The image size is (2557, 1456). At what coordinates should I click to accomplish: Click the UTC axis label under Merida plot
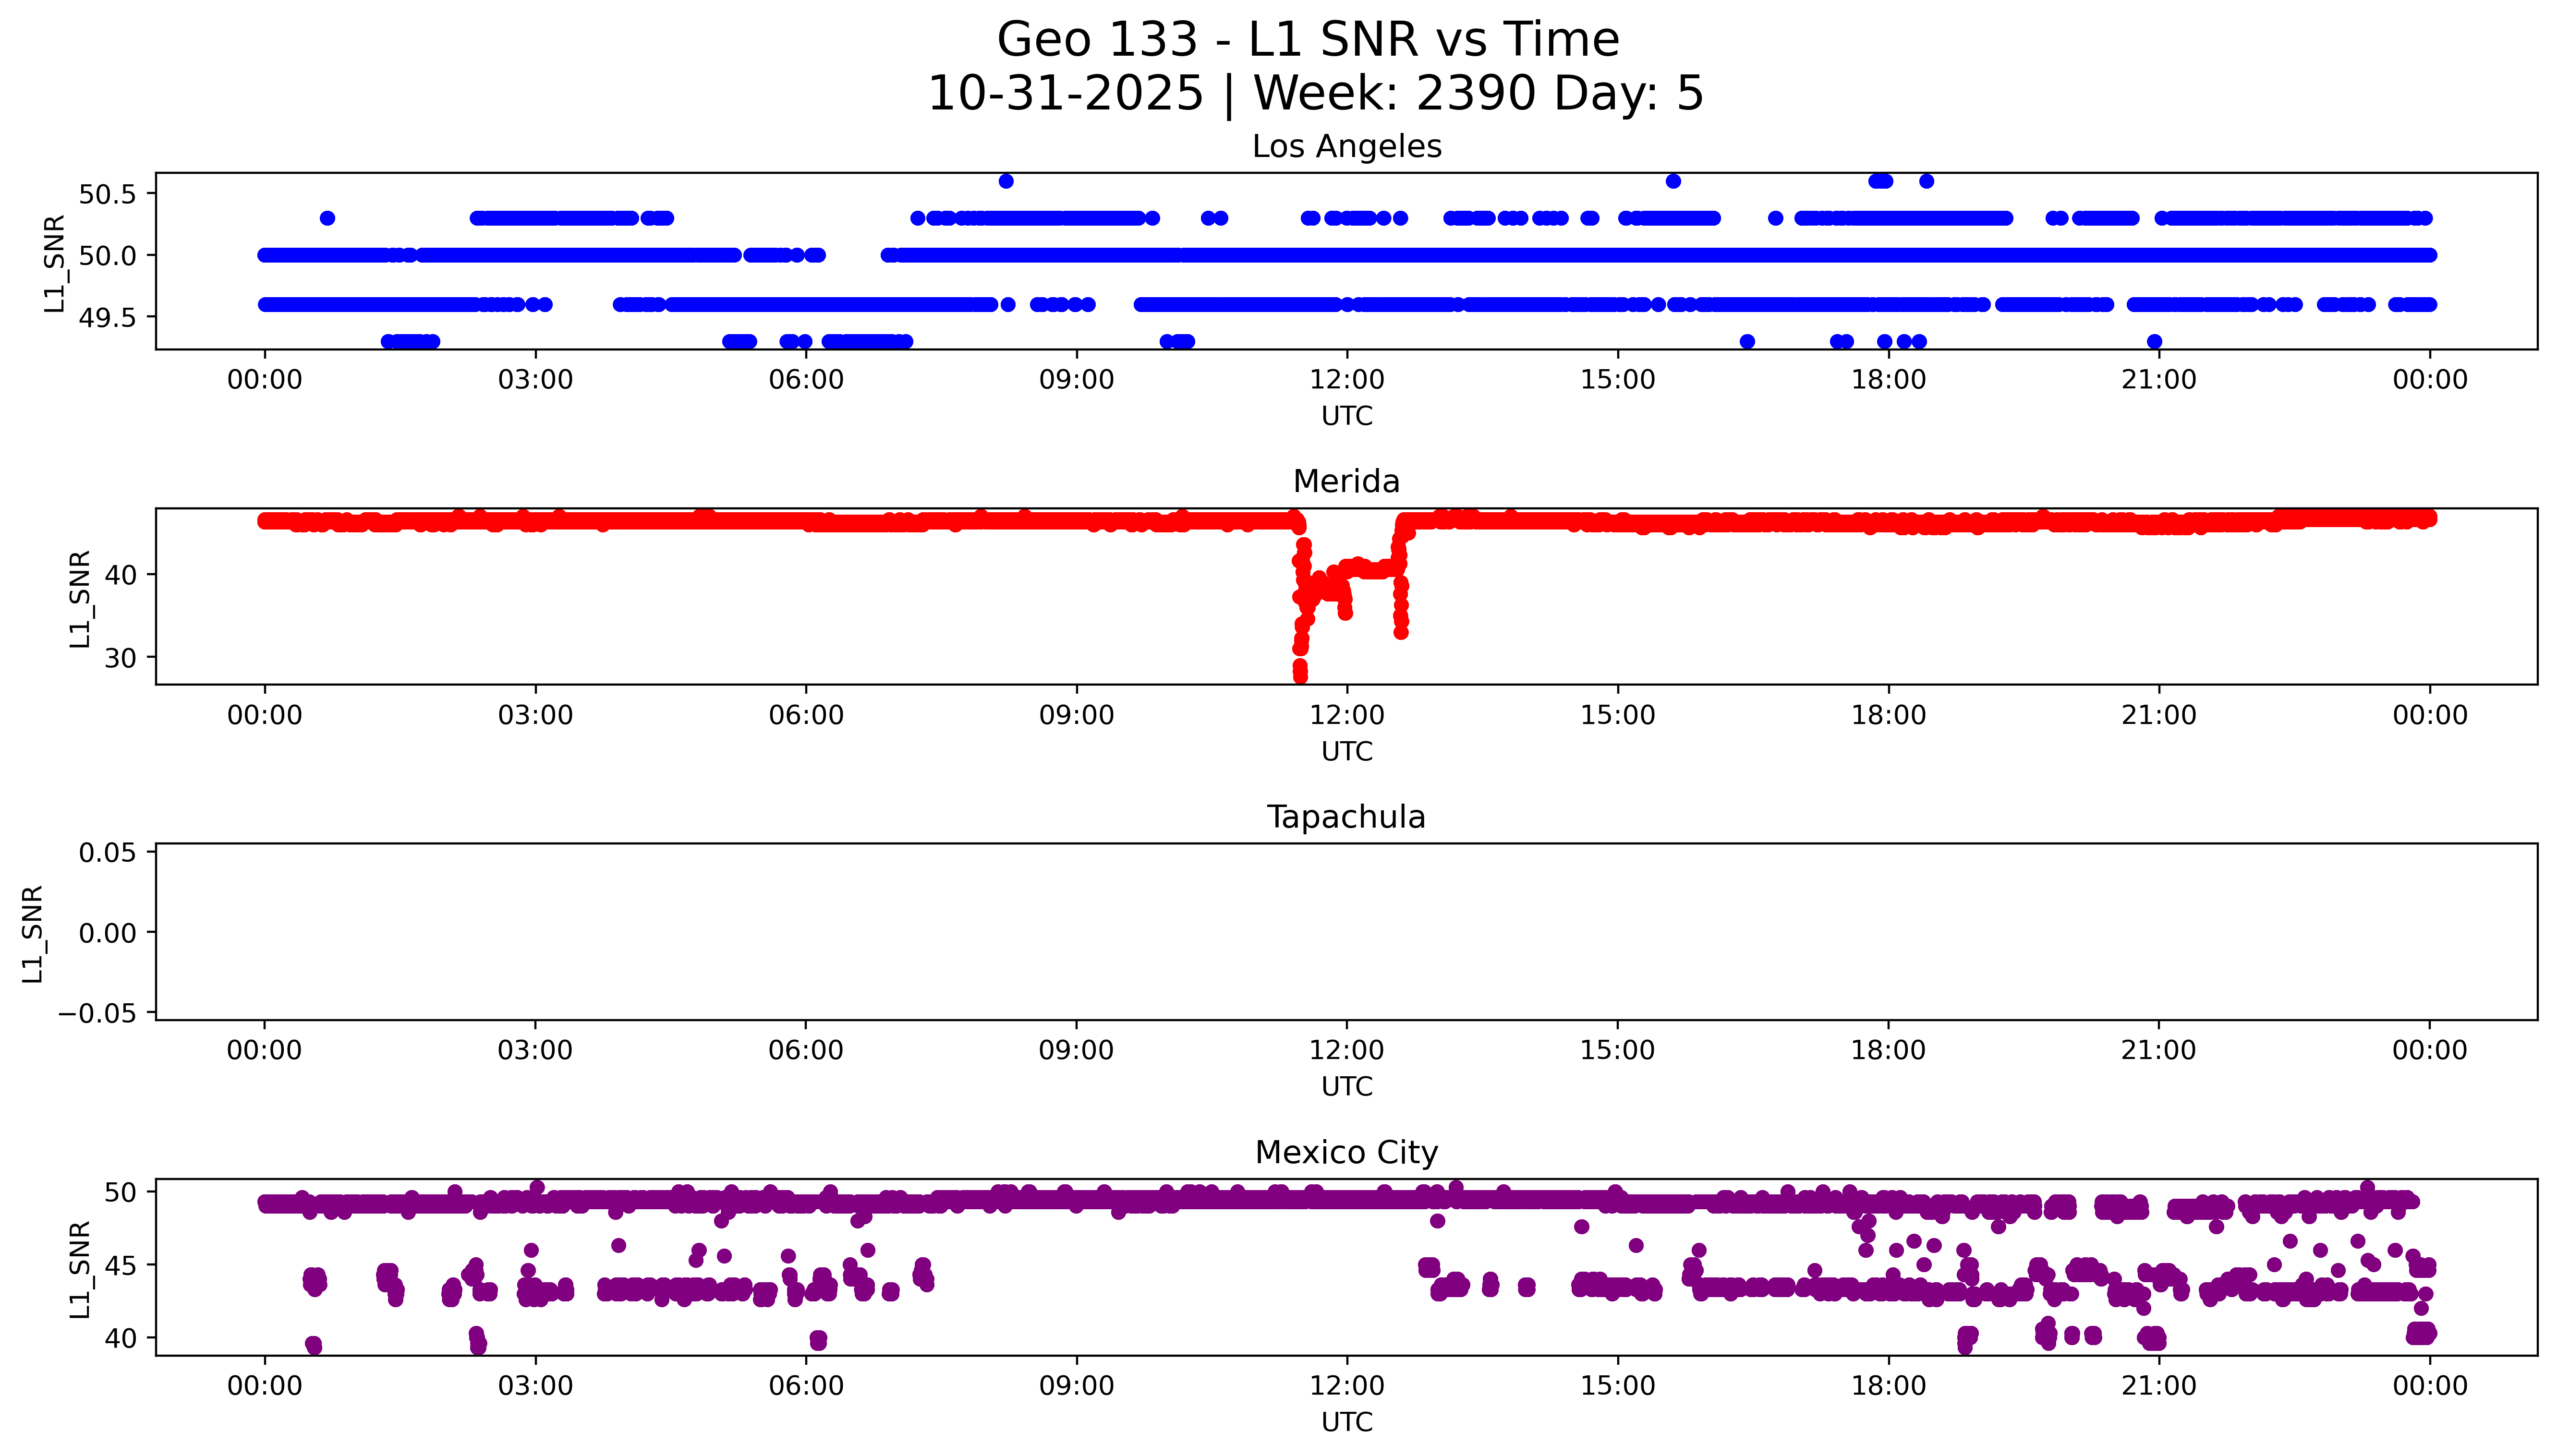pyautogui.click(x=1346, y=751)
